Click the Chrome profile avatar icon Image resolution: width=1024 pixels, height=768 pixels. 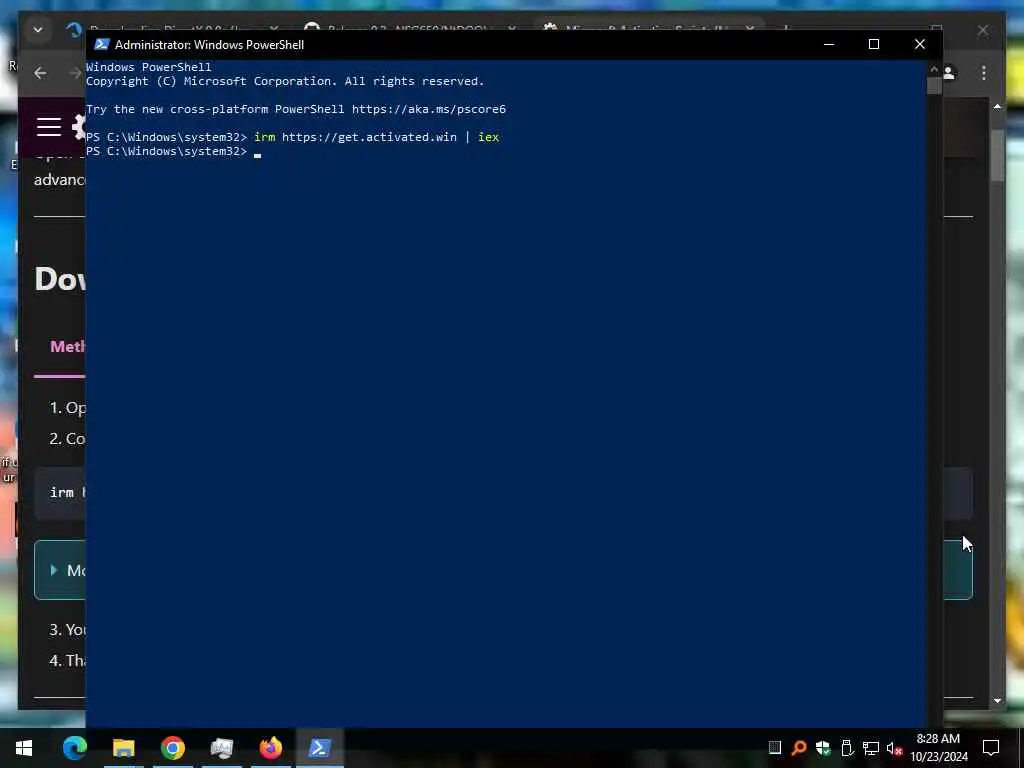(x=949, y=73)
